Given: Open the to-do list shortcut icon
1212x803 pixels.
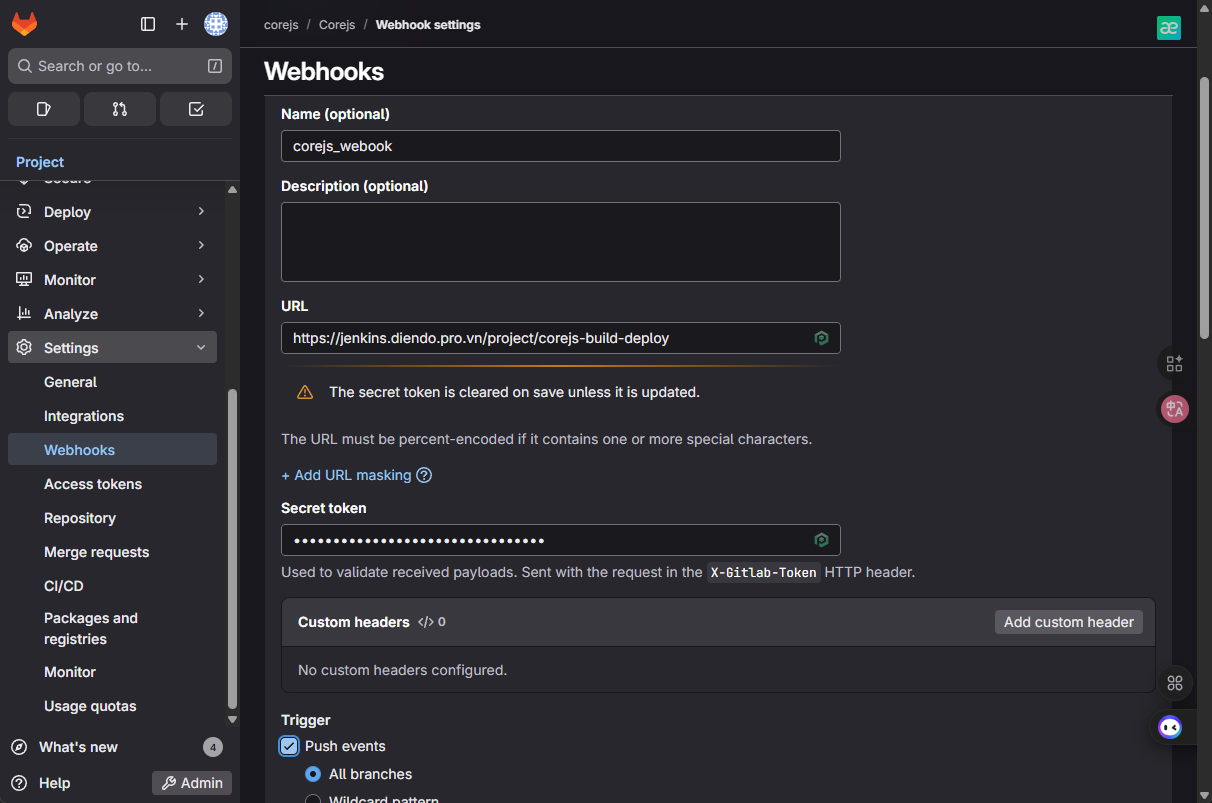Looking at the screenshot, I should pyautogui.click(x=196, y=109).
